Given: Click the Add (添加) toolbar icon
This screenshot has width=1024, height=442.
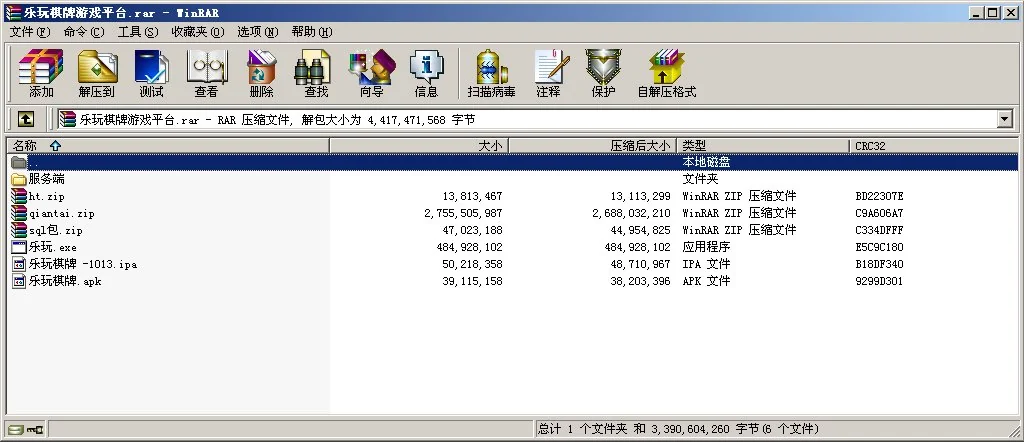Looking at the screenshot, I should click(41, 74).
